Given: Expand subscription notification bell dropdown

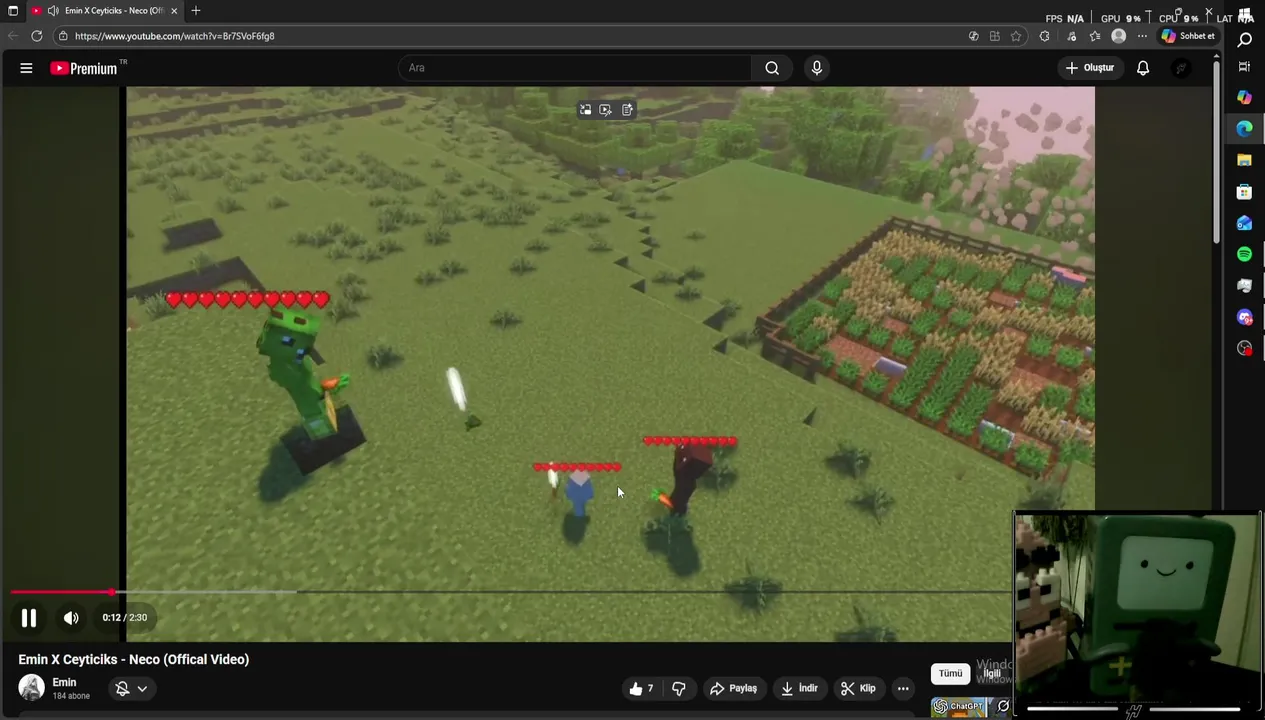Looking at the screenshot, I should tap(131, 688).
